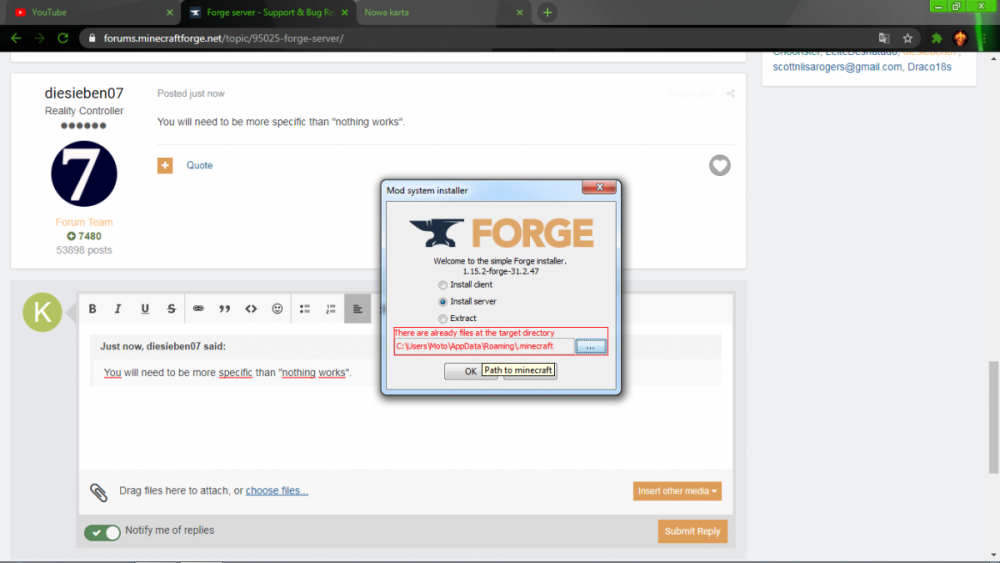The image size is (1000, 563).
Task: Insert a link with the chain icon
Action: coord(198,309)
